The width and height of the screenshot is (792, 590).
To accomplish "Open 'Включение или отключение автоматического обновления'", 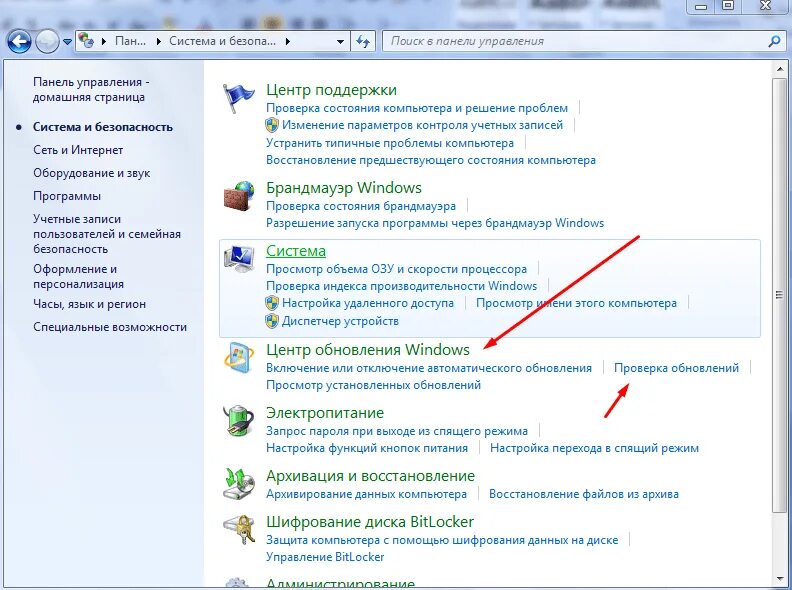I will click(429, 368).
